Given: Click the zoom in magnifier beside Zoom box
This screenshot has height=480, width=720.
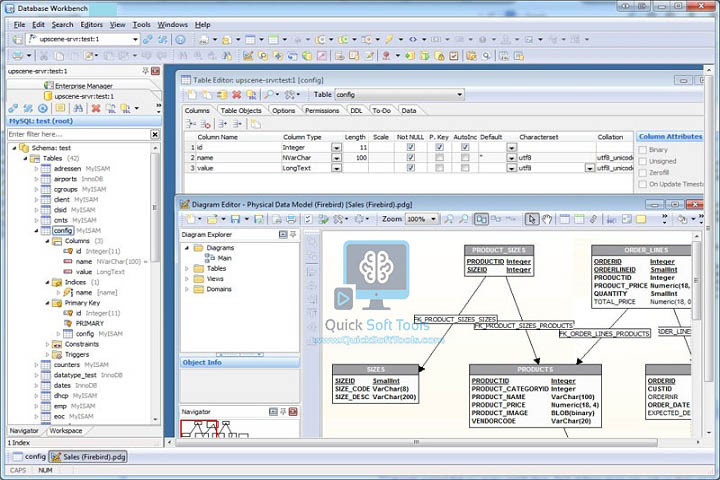Looking at the screenshot, I should 449,219.
